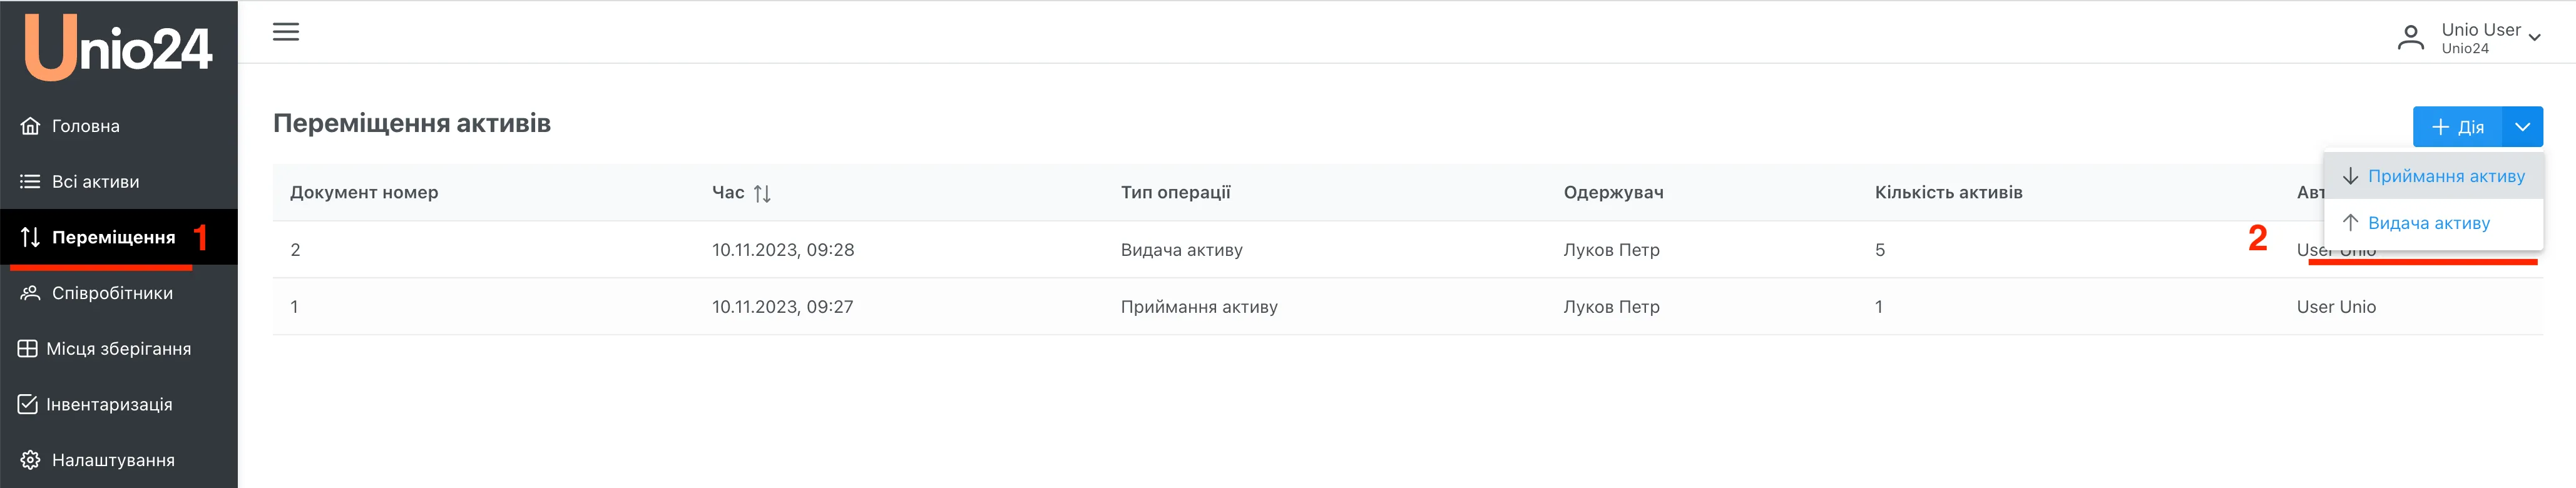This screenshot has width=2576, height=488.
Task: Click the Інвентаризація checkmark icon
Action: click(x=28, y=404)
